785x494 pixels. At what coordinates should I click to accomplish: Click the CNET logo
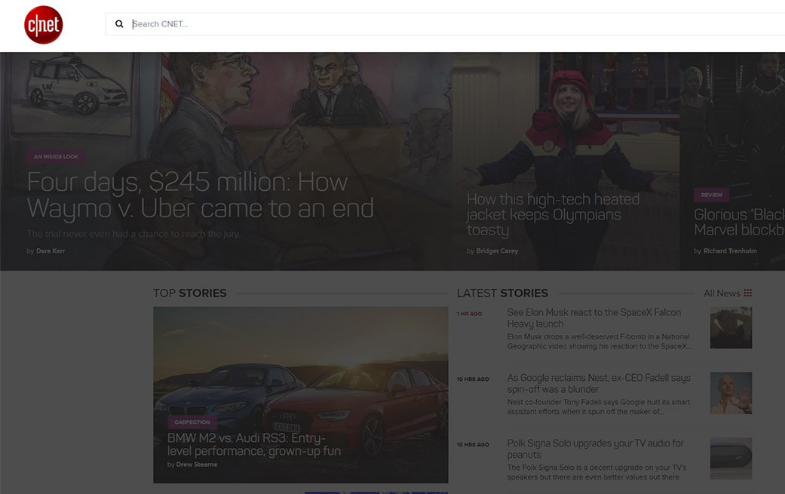tap(44, 25)
